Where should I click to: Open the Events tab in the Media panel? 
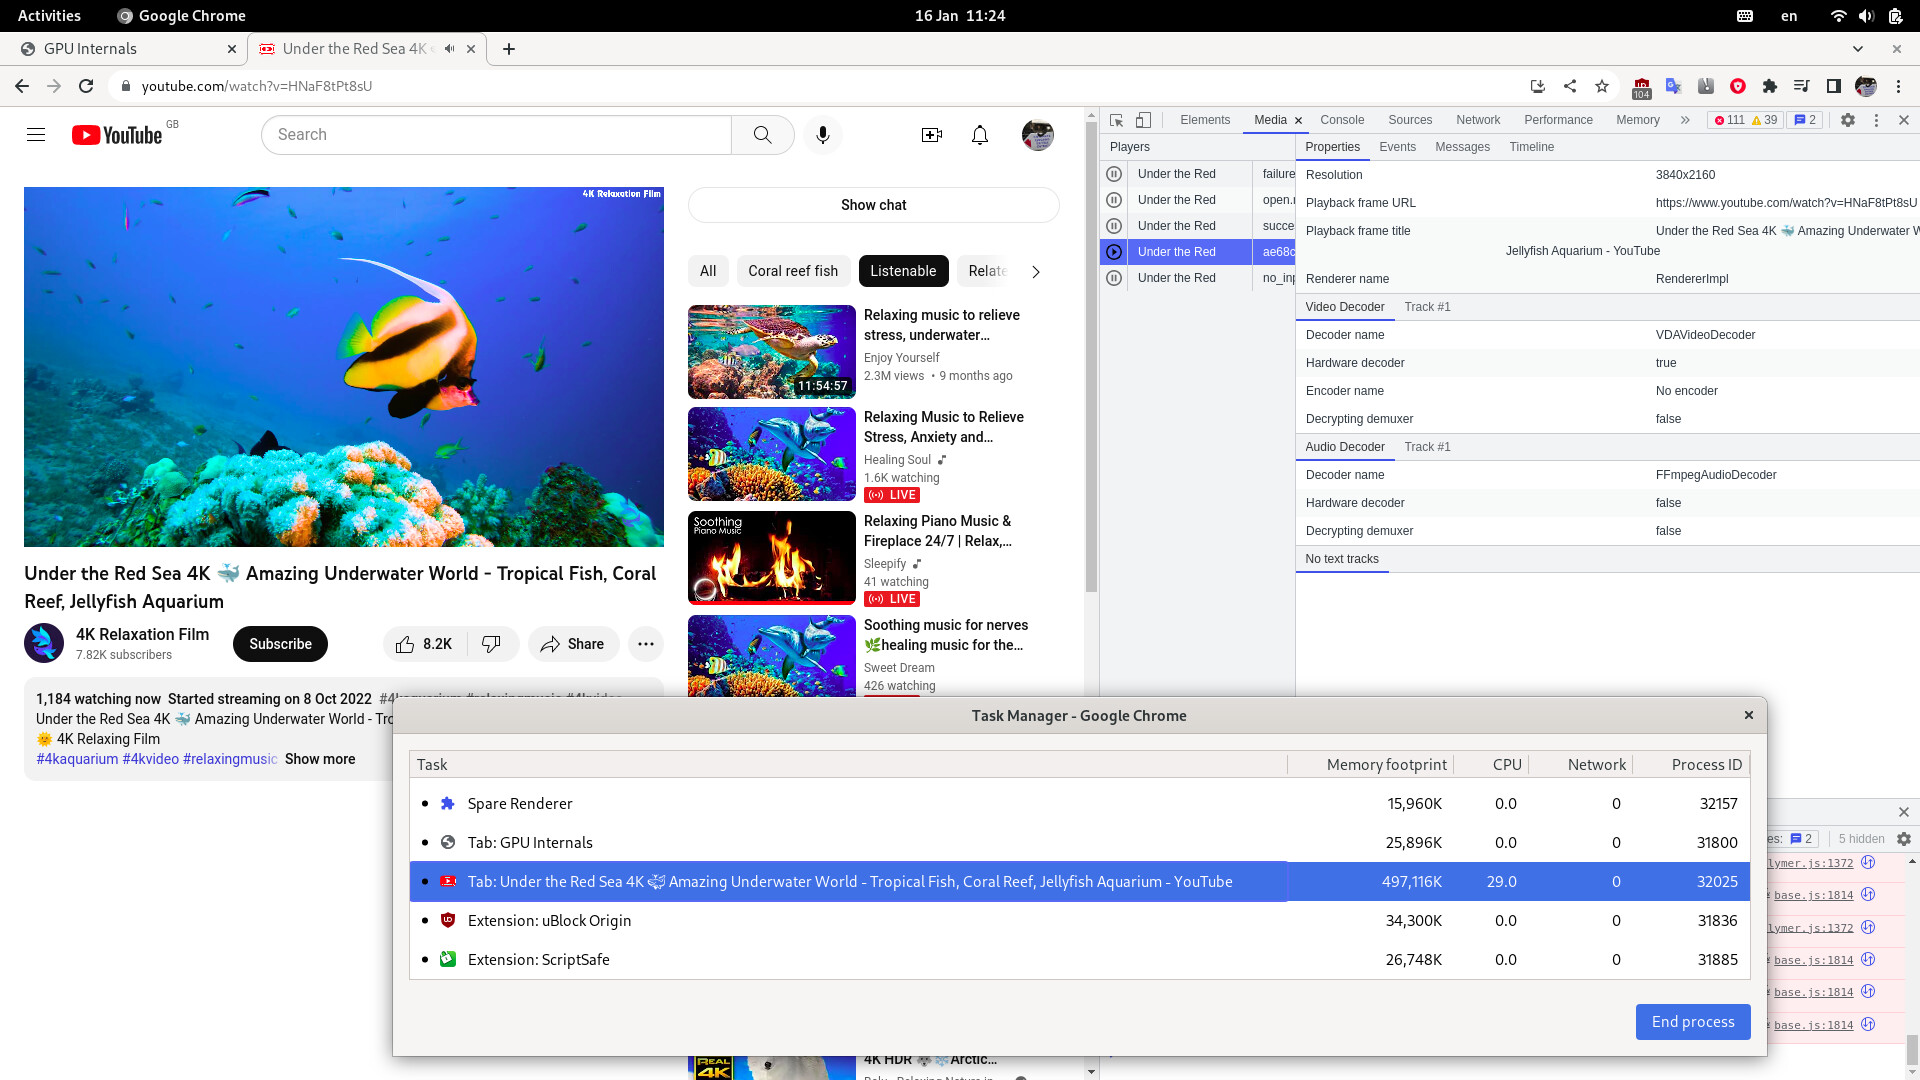[1396, 147]
